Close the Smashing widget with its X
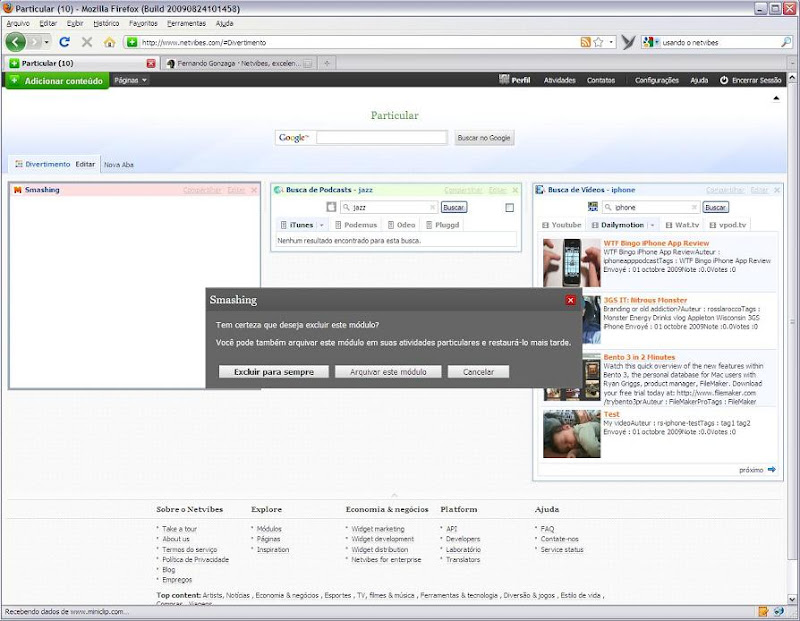800x621 pixels. [x=254, y=190]
